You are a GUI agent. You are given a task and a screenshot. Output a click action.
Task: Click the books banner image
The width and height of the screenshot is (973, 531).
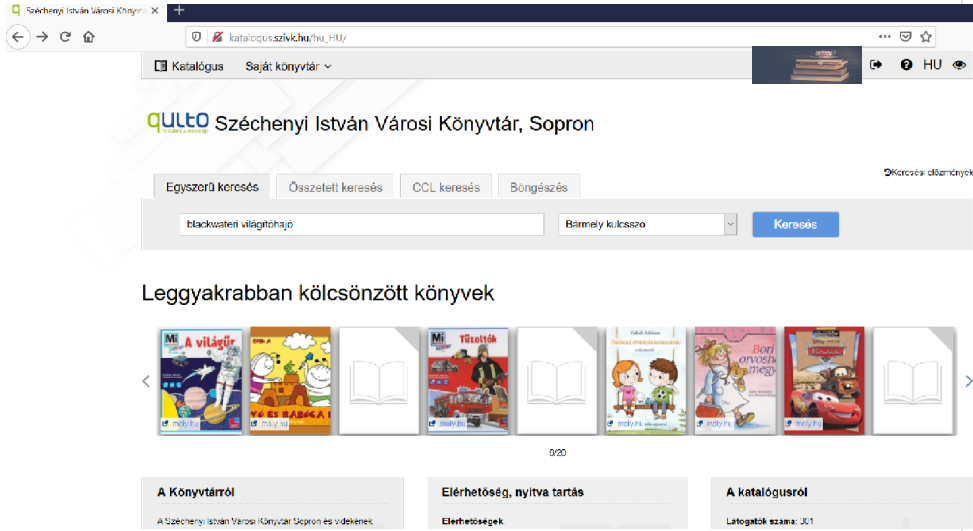(807, 65)
